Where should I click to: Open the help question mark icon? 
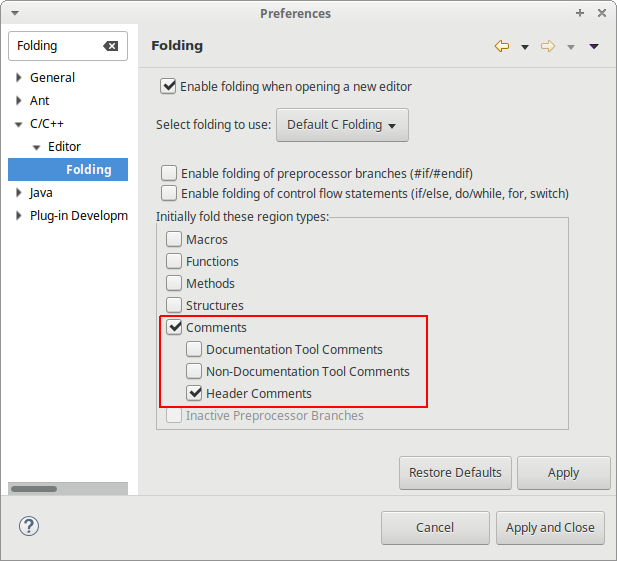point(29,526)
